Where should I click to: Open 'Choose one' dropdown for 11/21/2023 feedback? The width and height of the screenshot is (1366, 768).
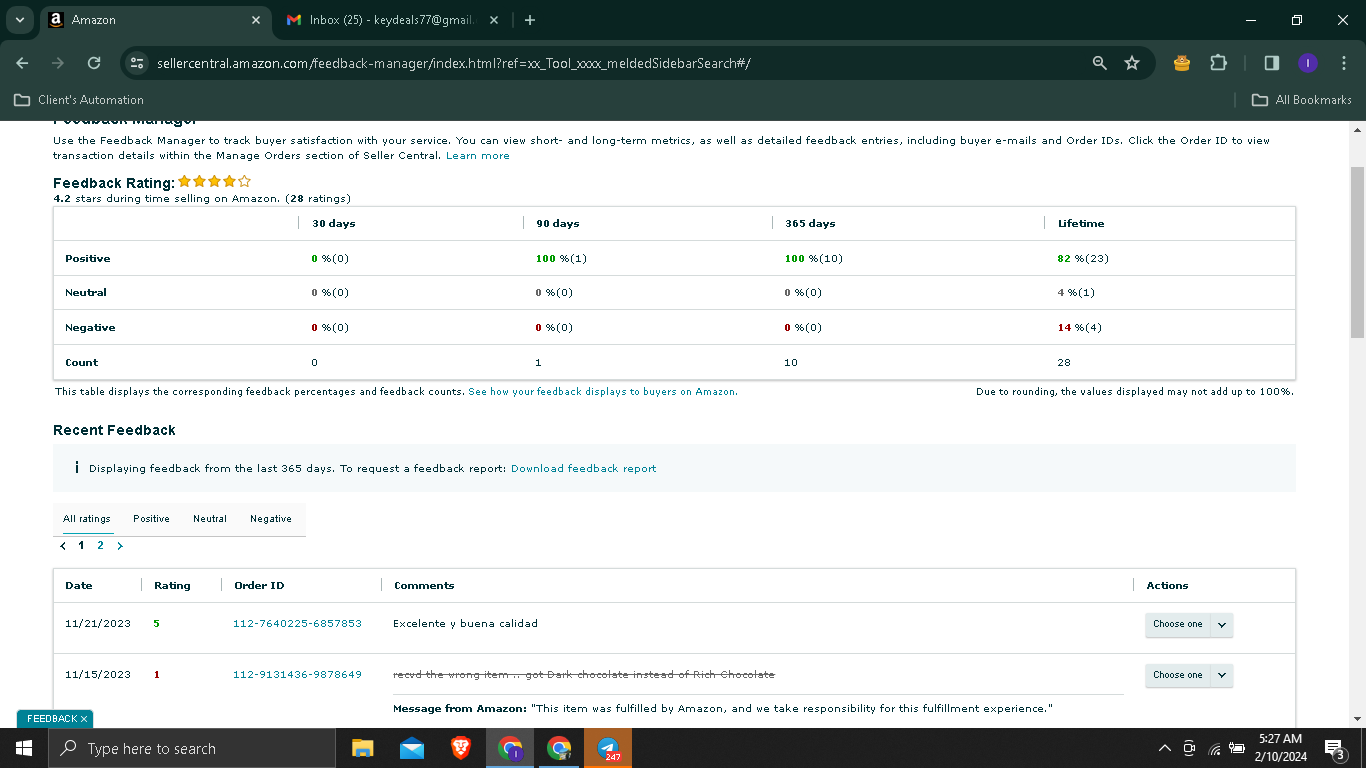pyautogui.click(x=1189, y=625)
